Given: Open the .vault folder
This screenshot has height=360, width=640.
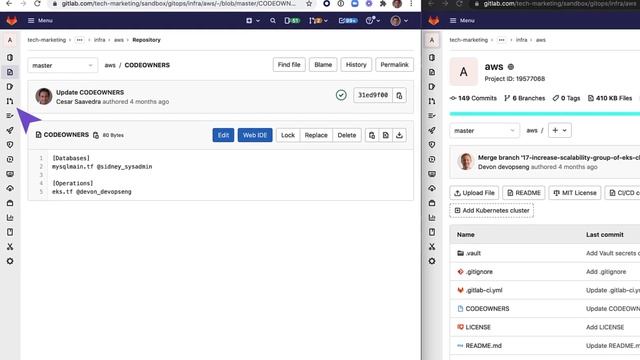Looking at the screenshot, I should click(473, 253).
